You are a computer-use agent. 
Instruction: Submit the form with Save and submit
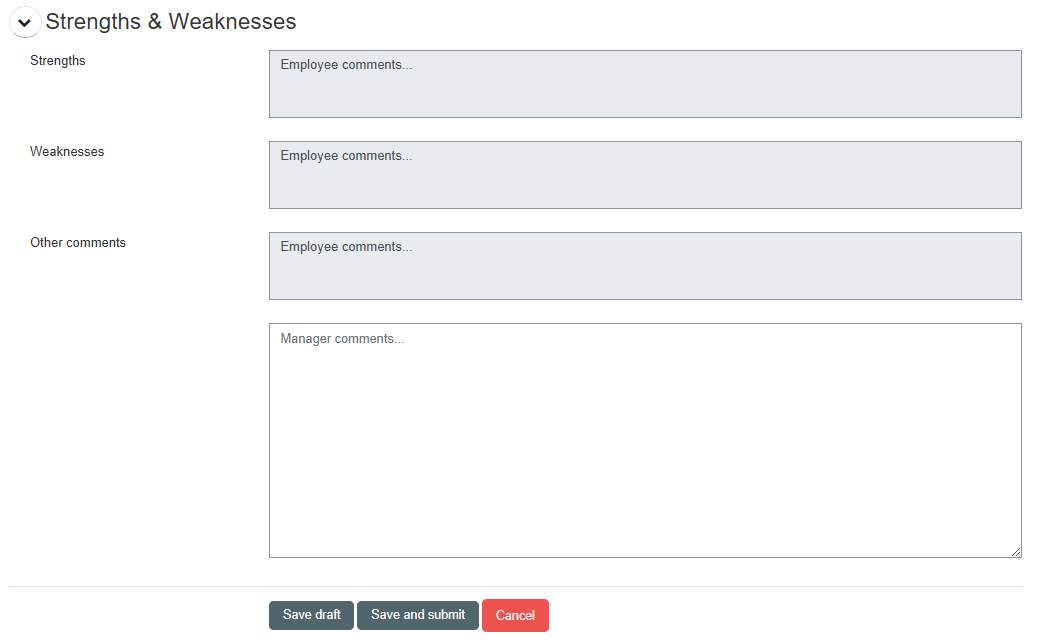click(x=417, y=615)
